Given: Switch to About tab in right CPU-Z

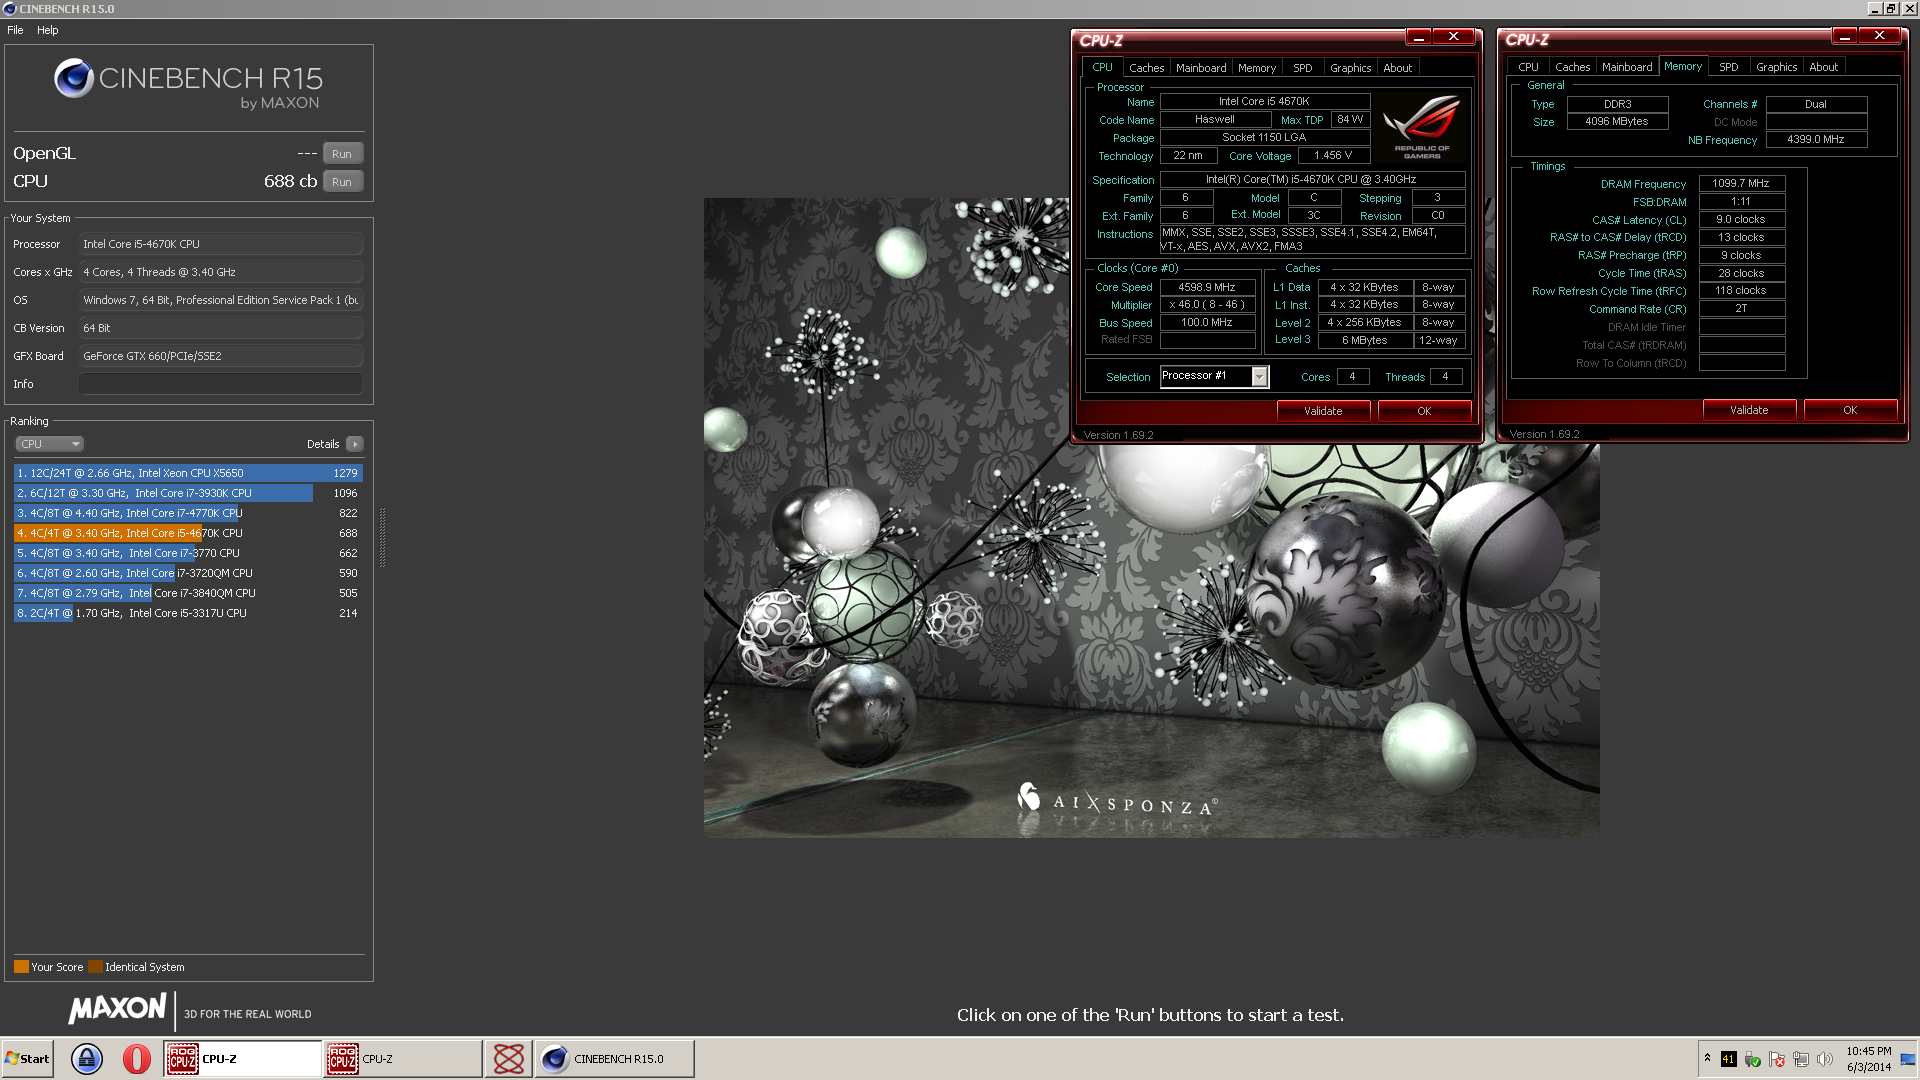Looking at the screenshot, I should 1823,67.
